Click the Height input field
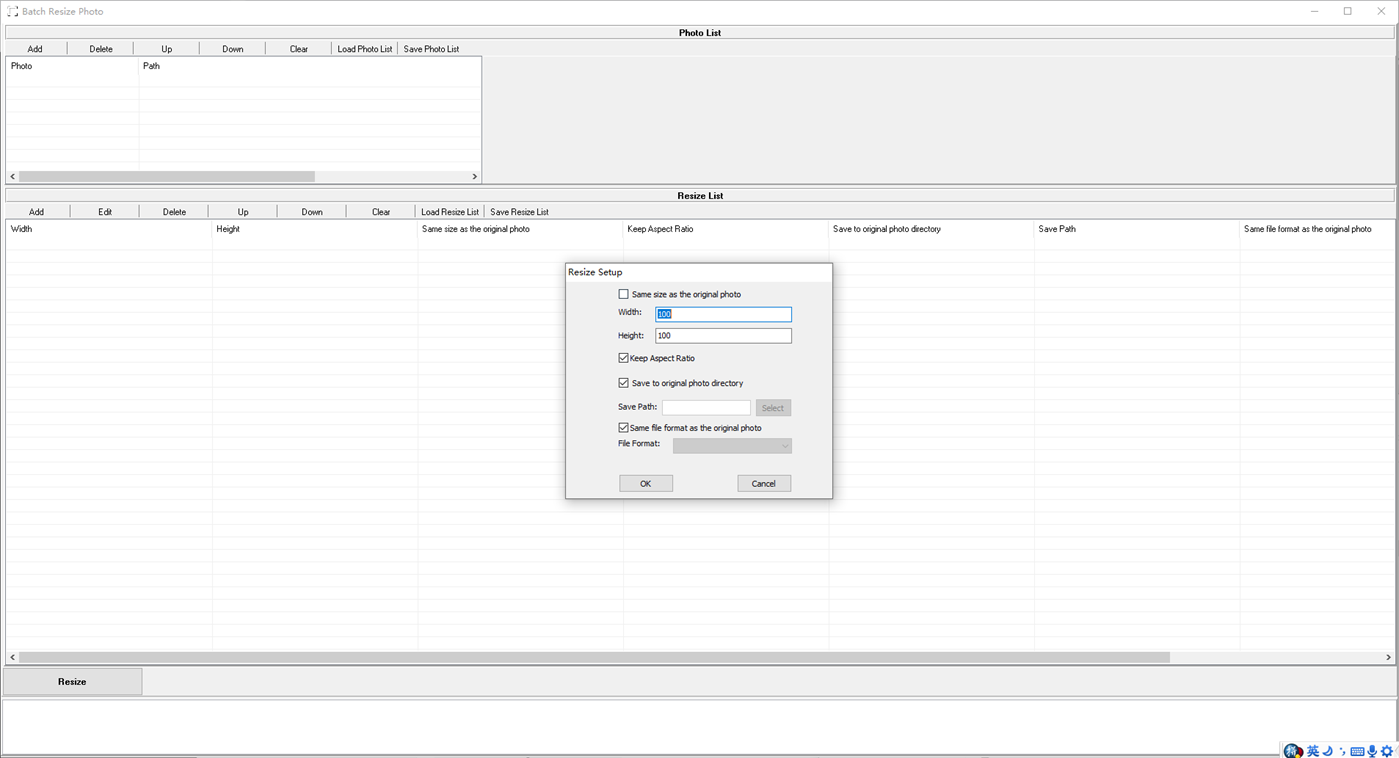 (722, 335)
